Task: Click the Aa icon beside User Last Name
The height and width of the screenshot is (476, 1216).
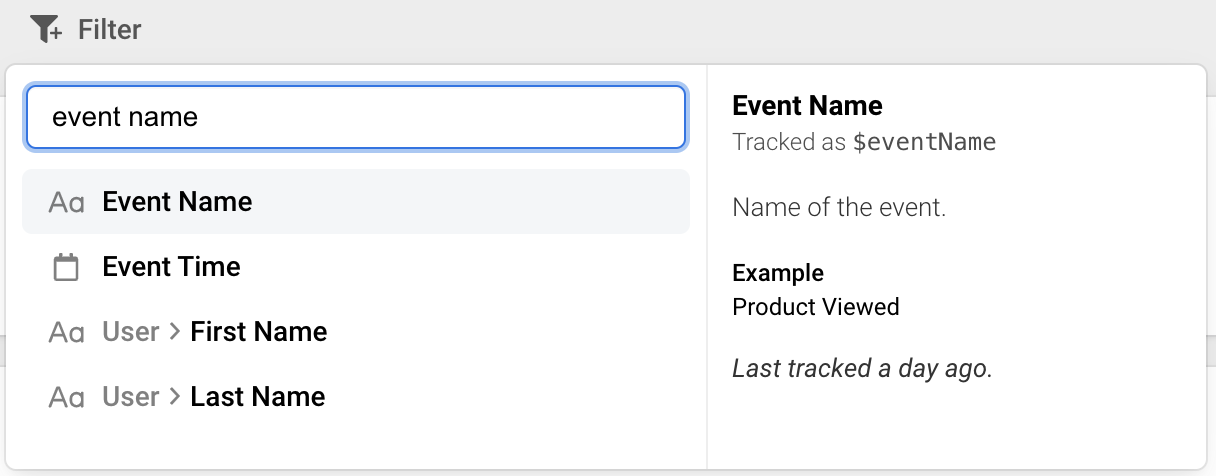Action: click(66, 398)
